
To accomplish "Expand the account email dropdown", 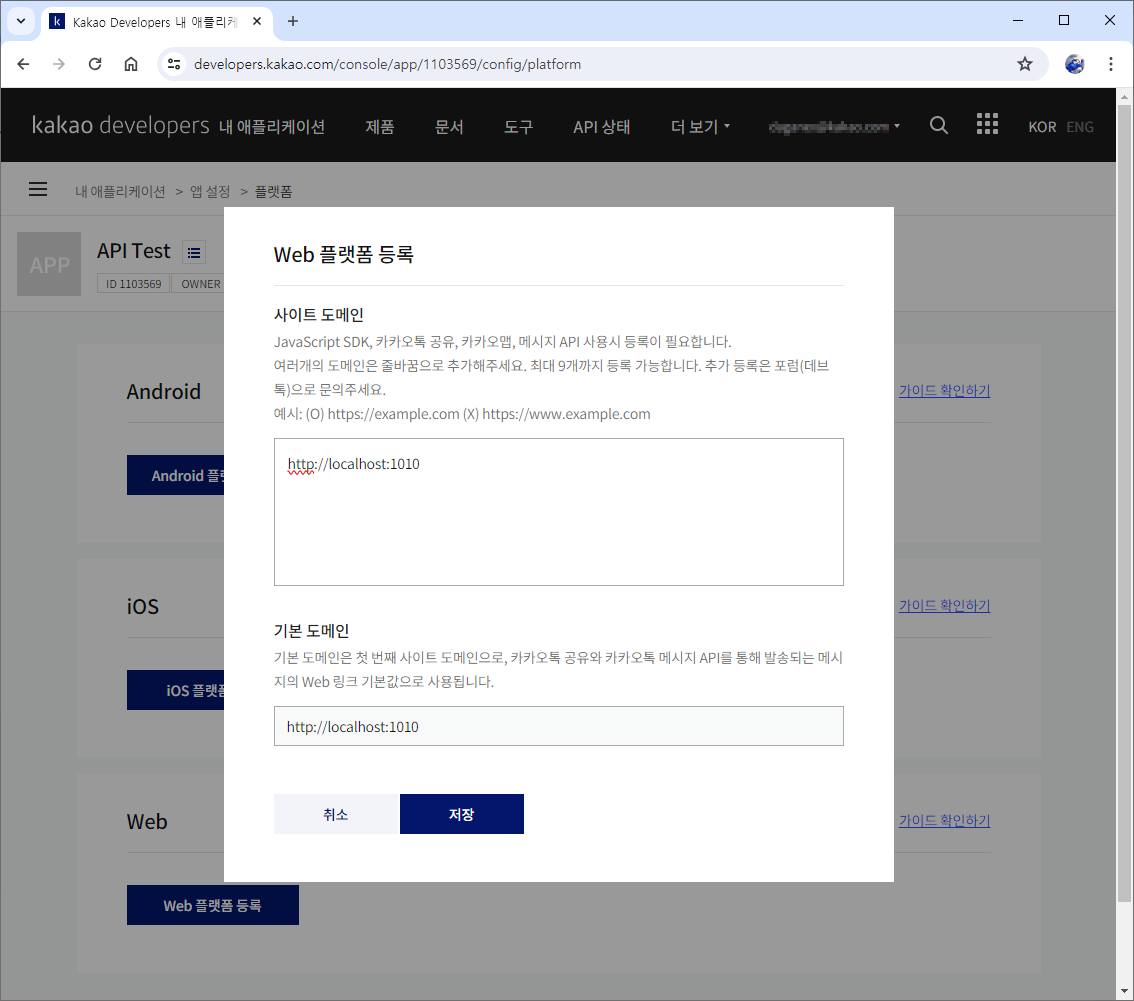I will (834, 127).
